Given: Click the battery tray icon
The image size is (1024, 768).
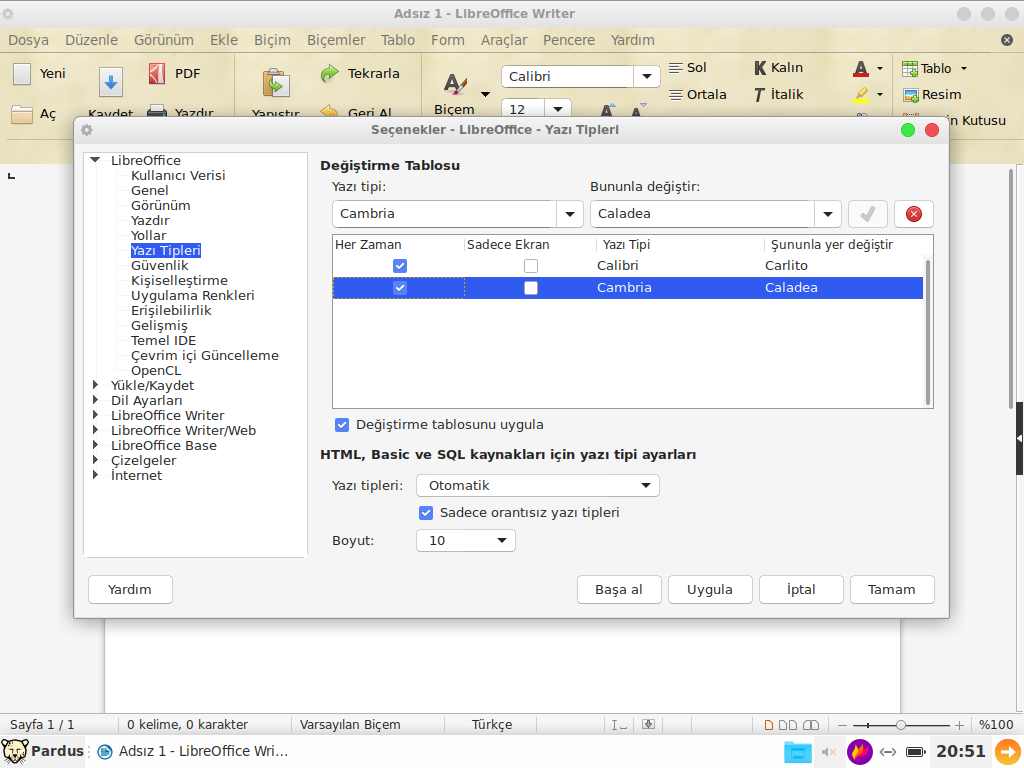Looking at the screenshot, I should 916,752.
